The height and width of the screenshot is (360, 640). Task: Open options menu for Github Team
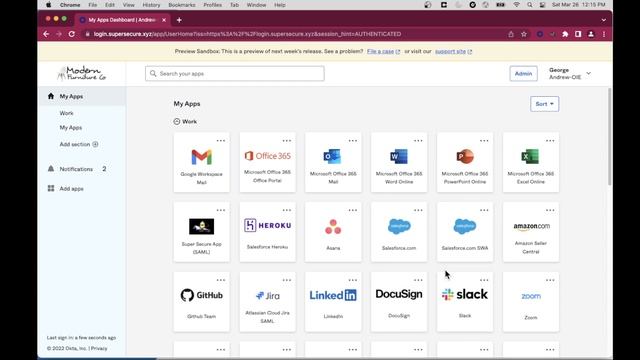click(221, 280)
